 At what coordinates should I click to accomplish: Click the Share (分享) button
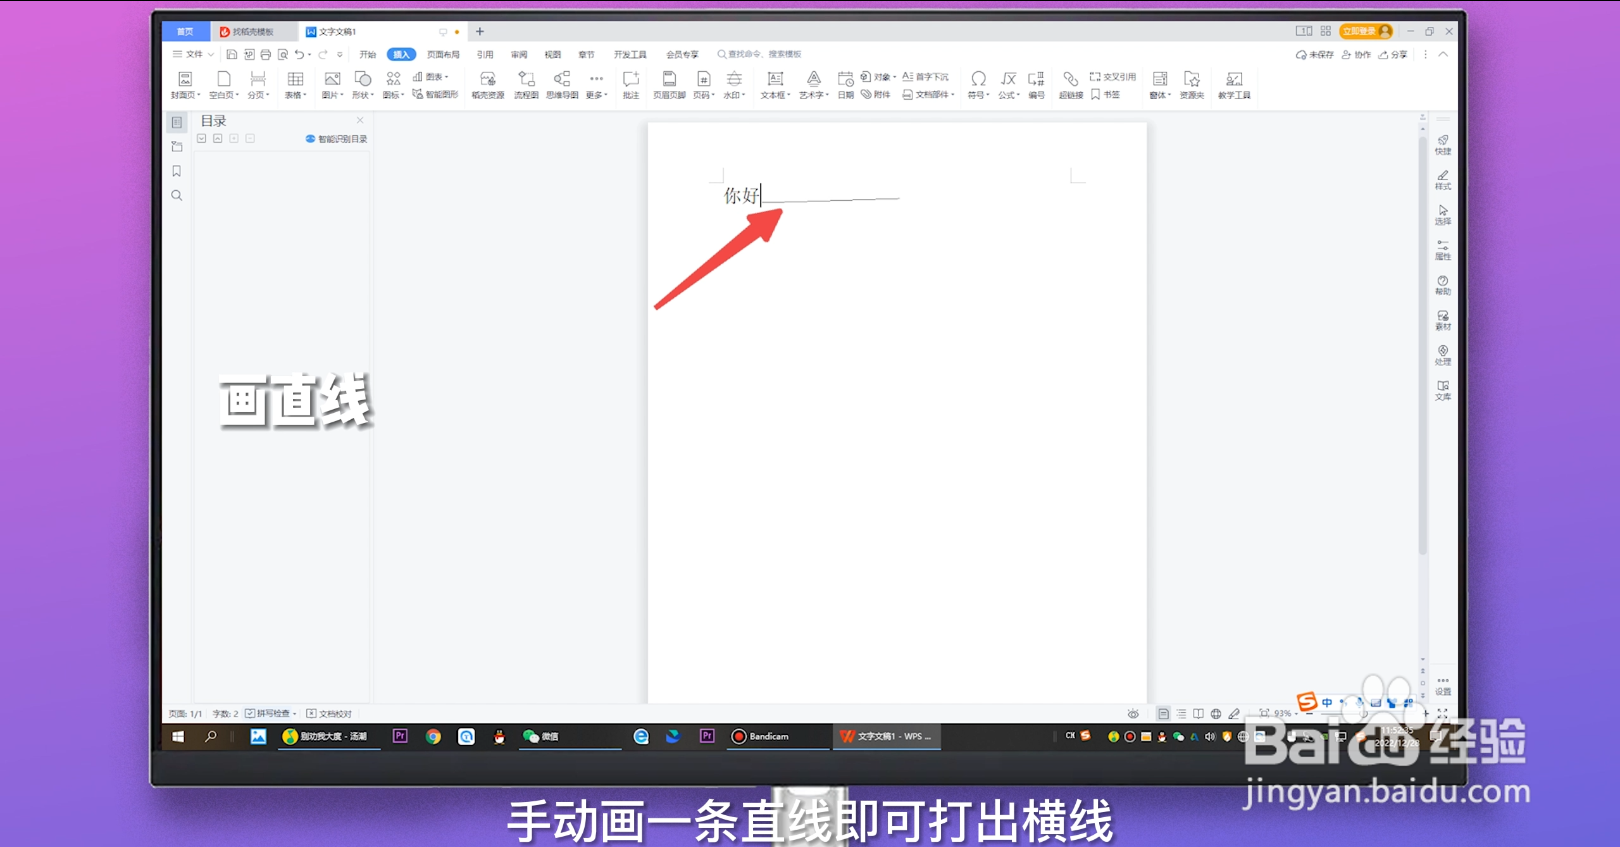[x=1393, y=55]
